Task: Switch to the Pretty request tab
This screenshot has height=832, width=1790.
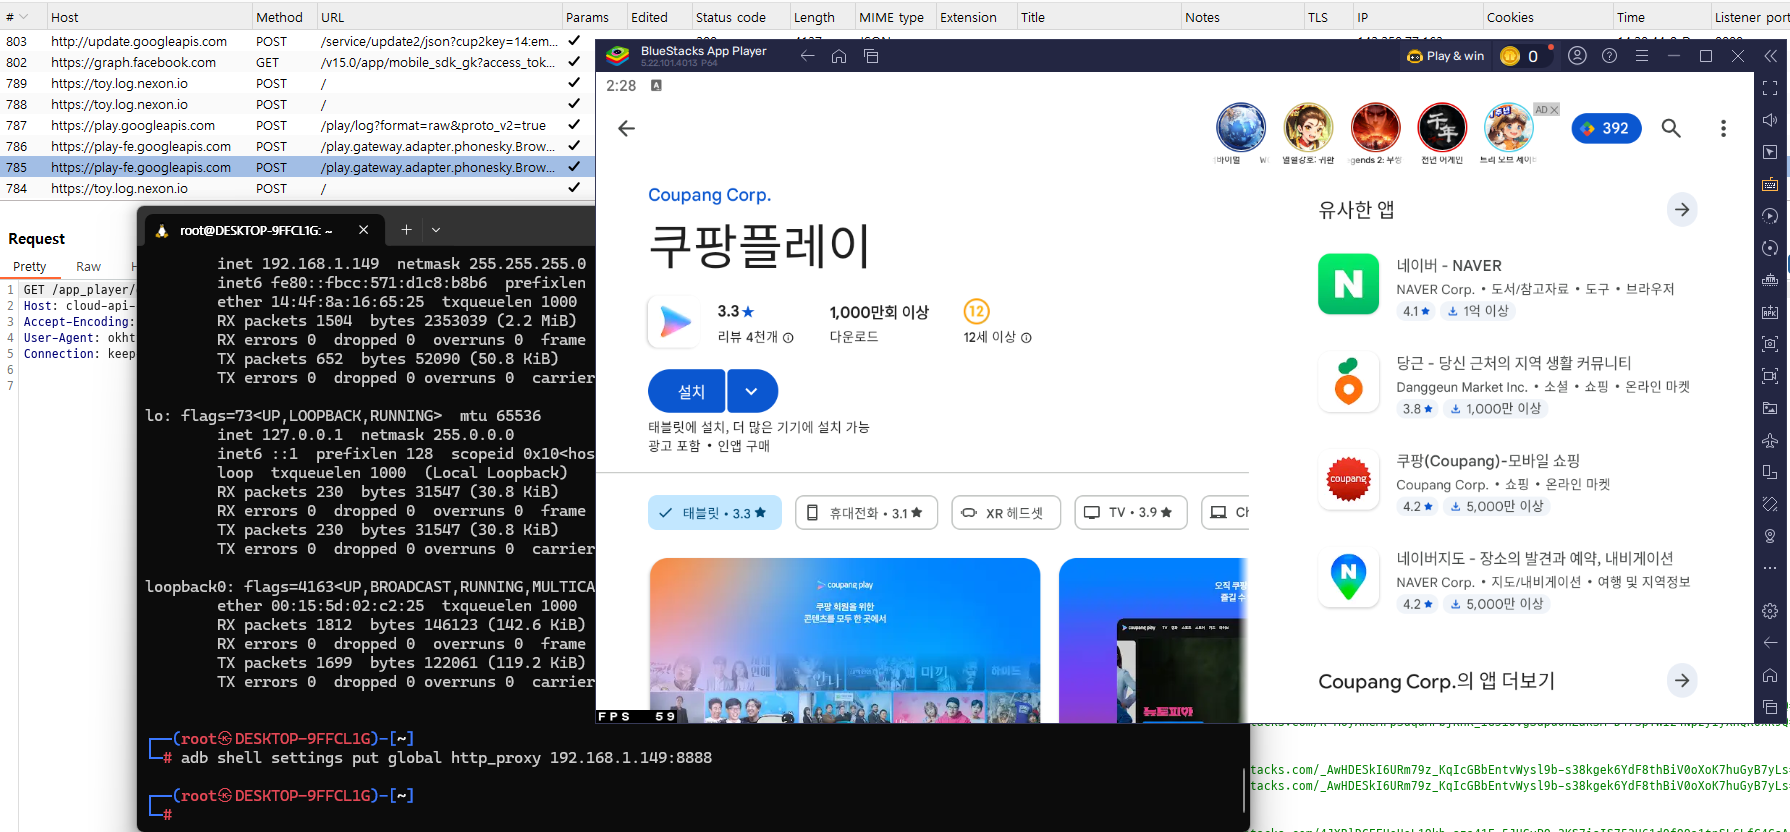Action: point(30,267)
